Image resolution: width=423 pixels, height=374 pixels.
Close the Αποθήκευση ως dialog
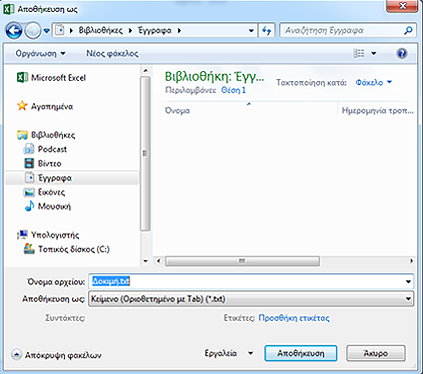tap(402, 6)
